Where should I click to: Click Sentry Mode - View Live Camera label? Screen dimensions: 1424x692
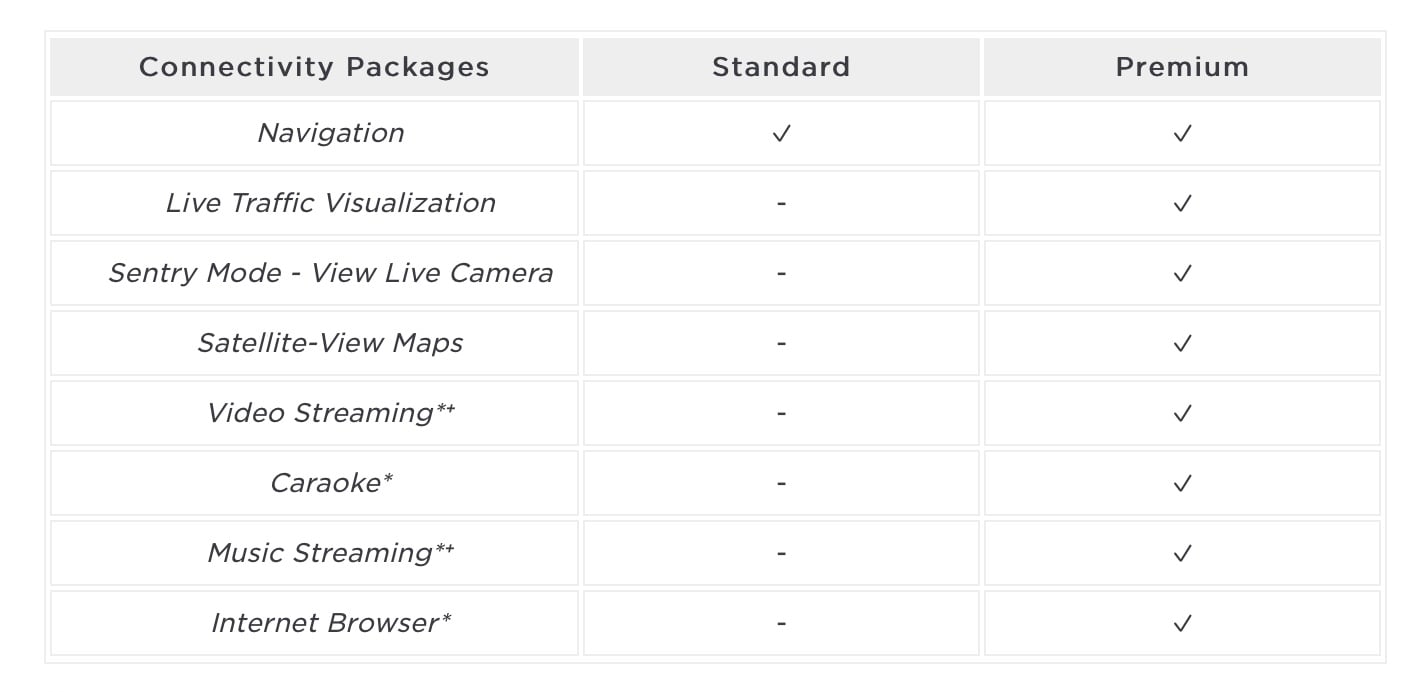(x=331, y=273)
